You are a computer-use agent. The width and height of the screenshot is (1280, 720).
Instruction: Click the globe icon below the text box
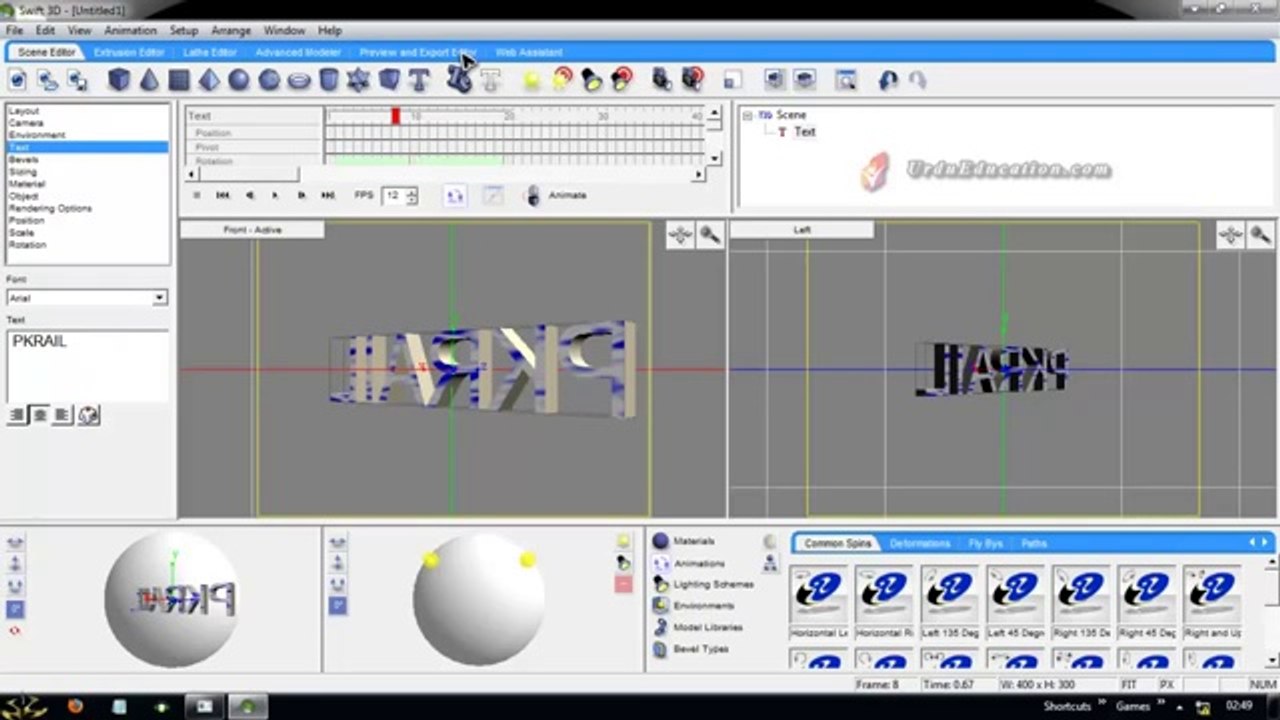[x=89, y=415]
